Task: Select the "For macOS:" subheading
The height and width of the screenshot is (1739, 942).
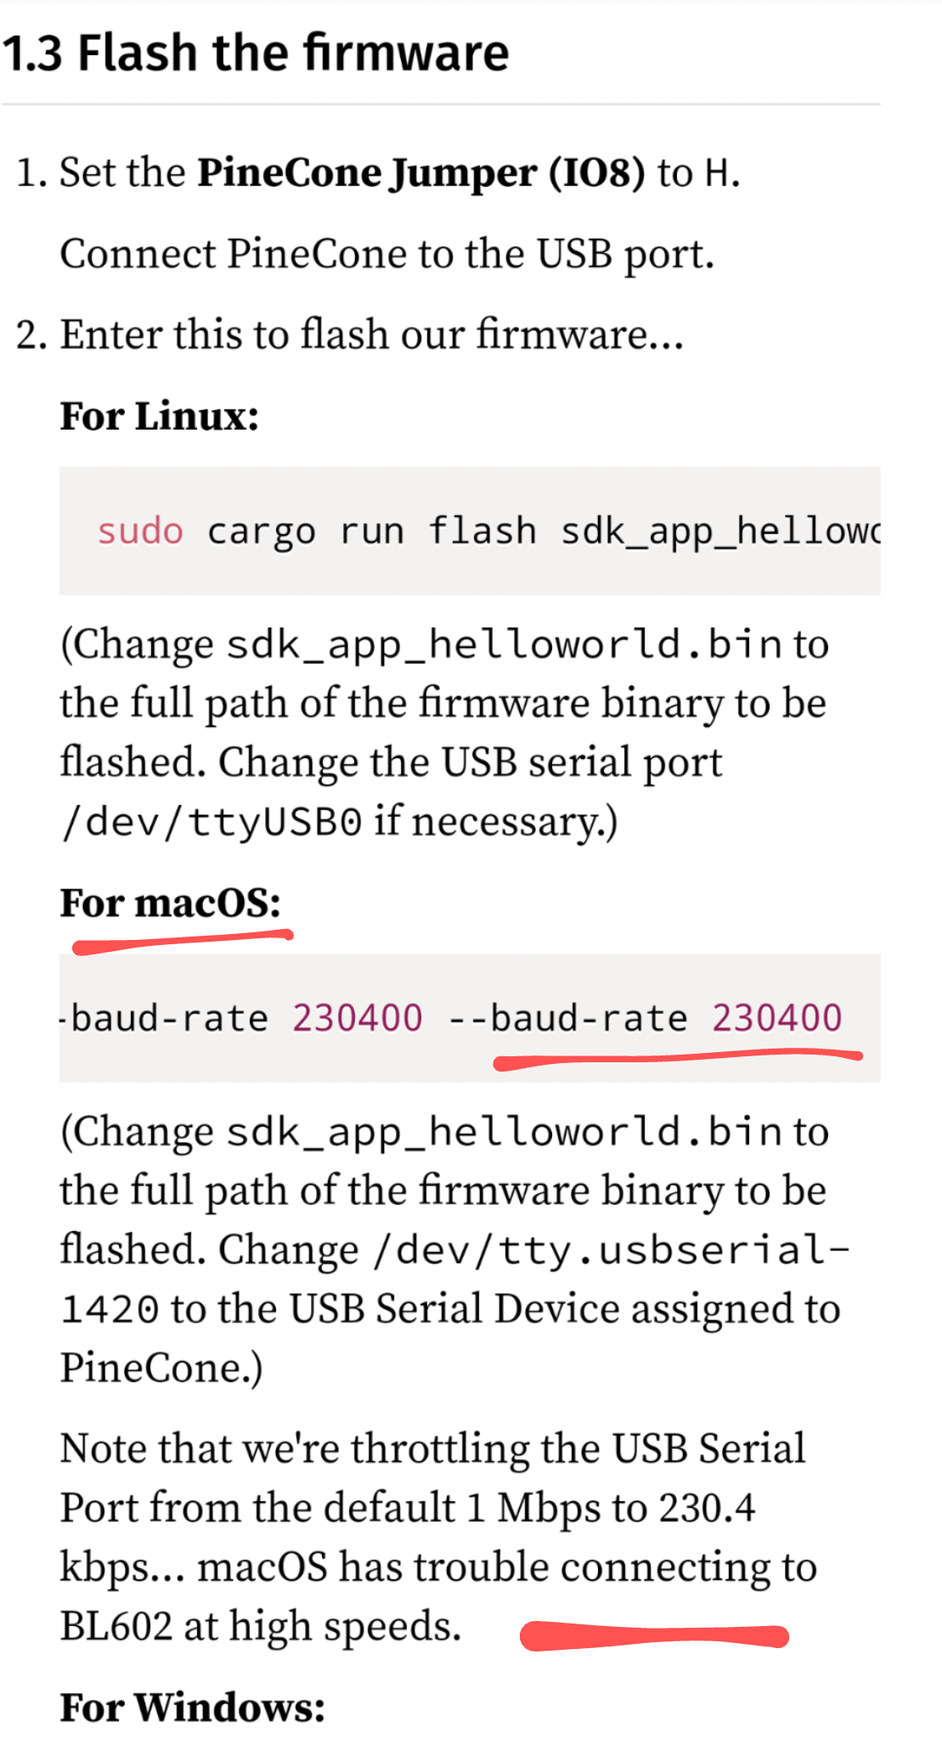Action: coord(170,903)
